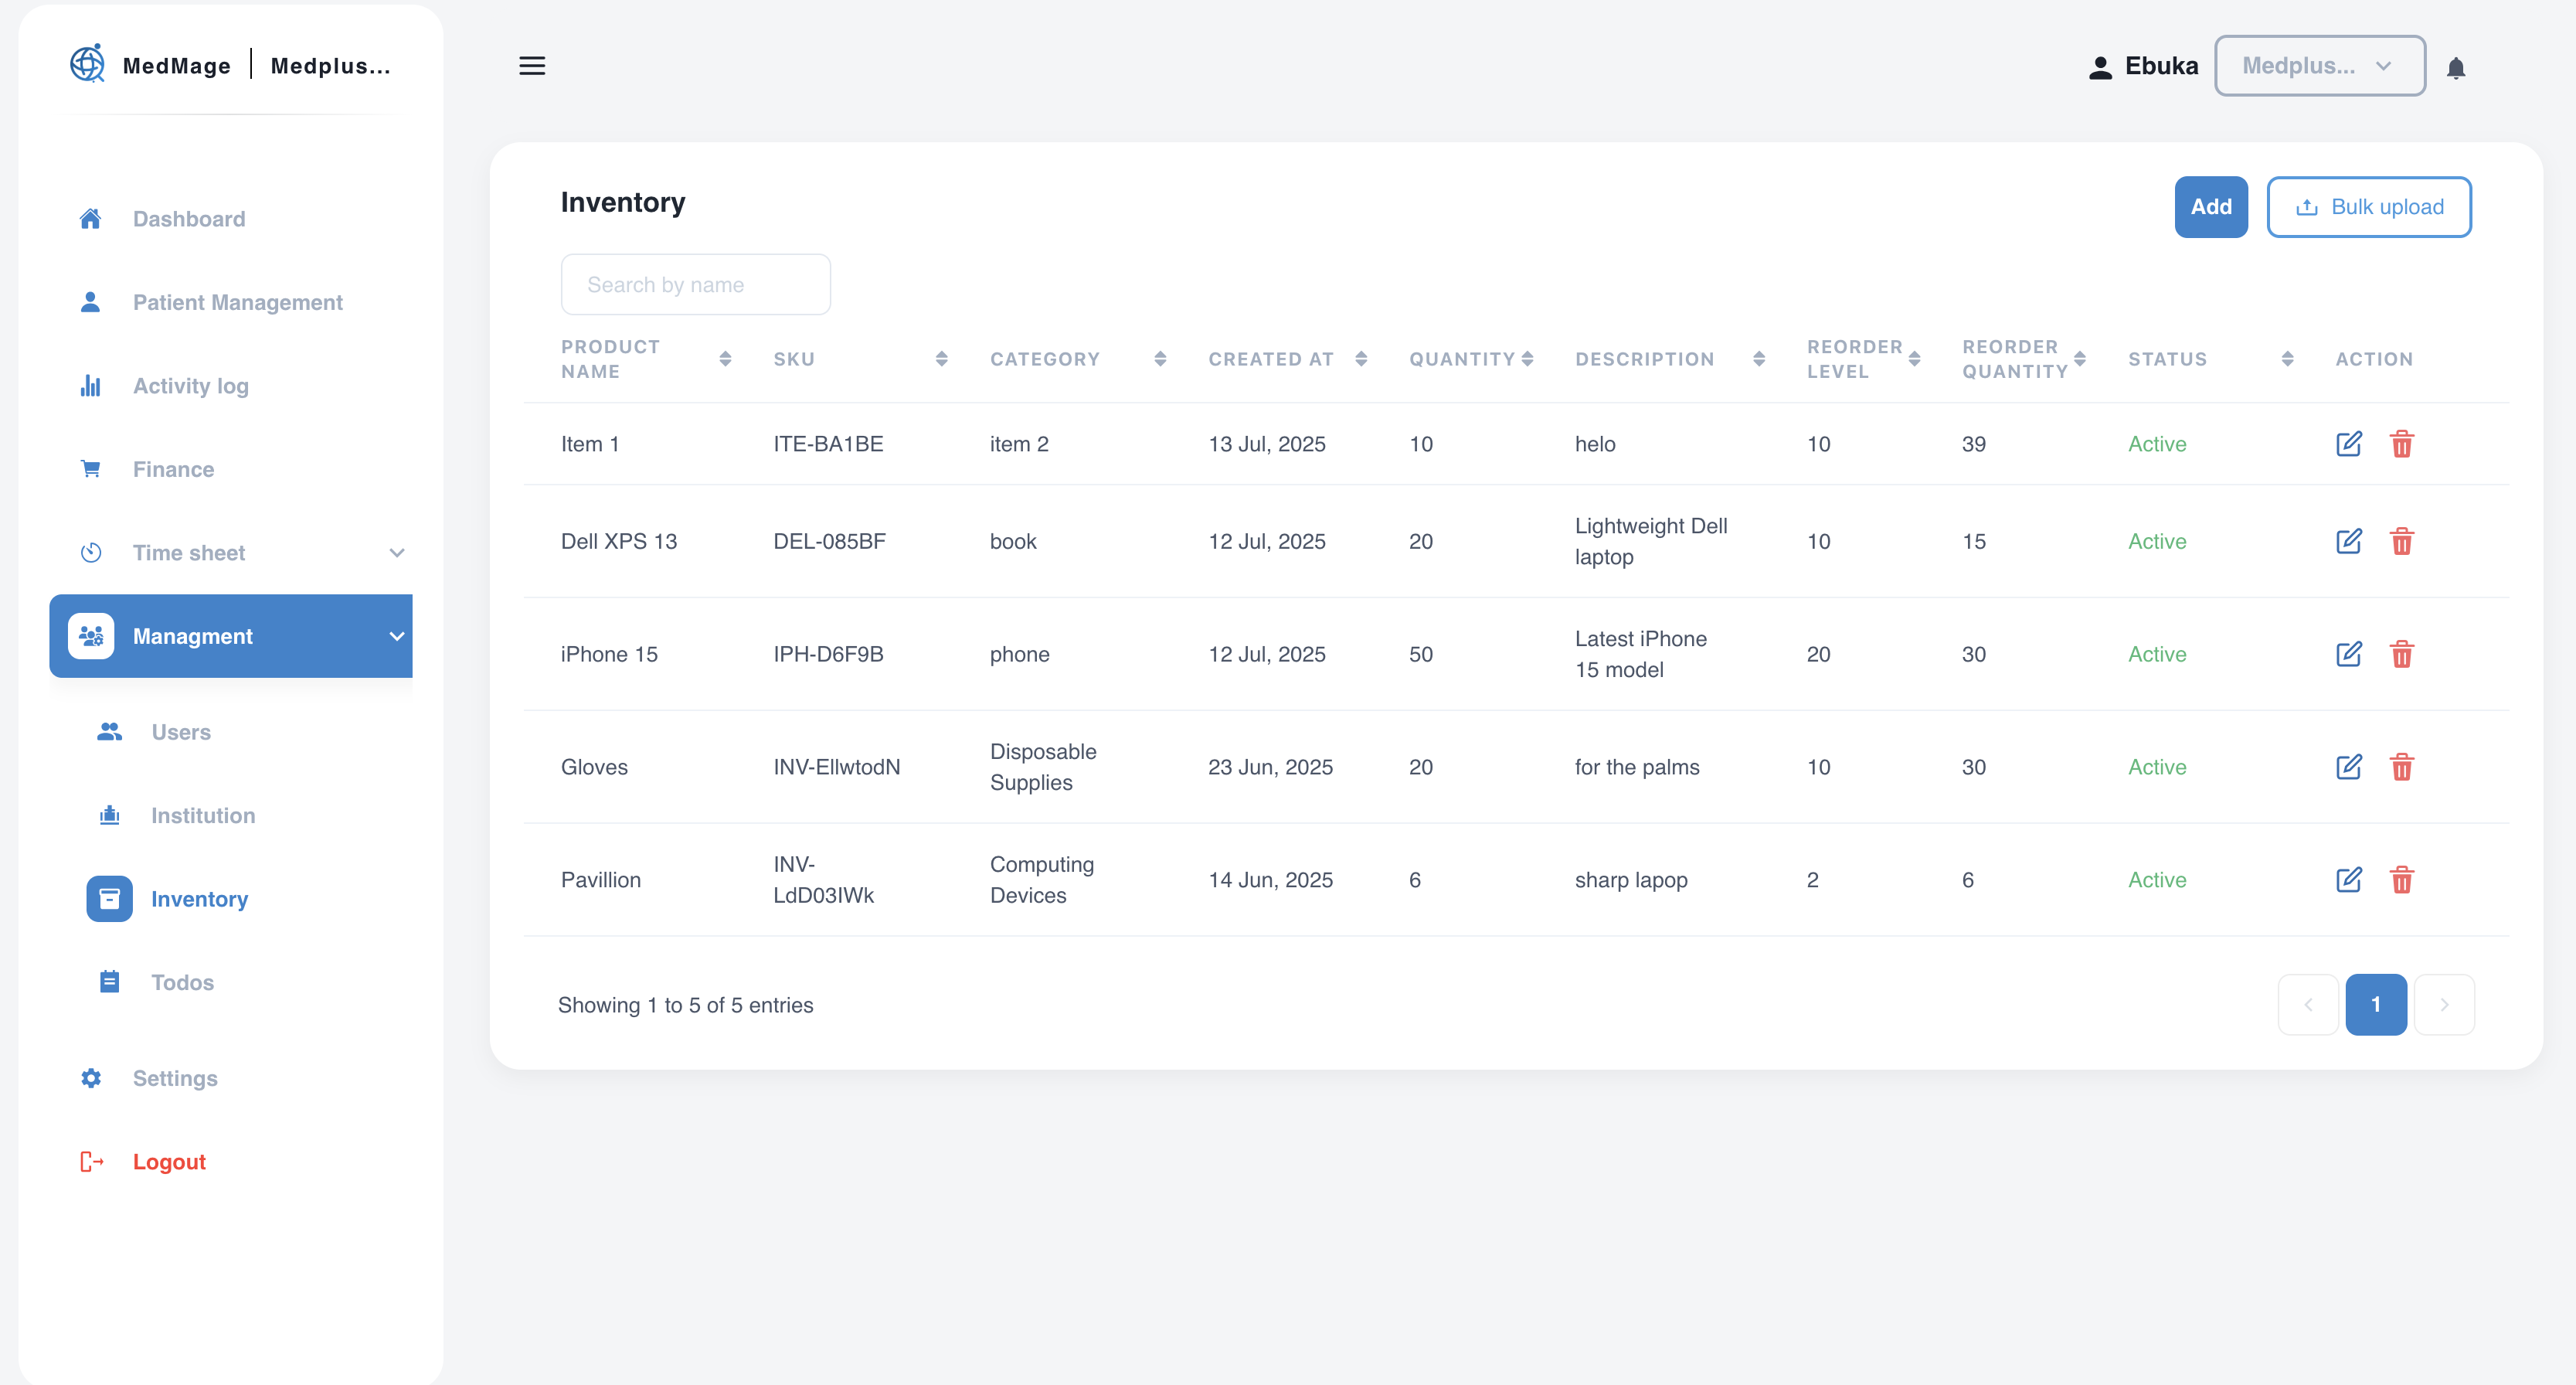Click the Bulk upload button
Screen dimensions: 2576x1385
(2368, 207)
